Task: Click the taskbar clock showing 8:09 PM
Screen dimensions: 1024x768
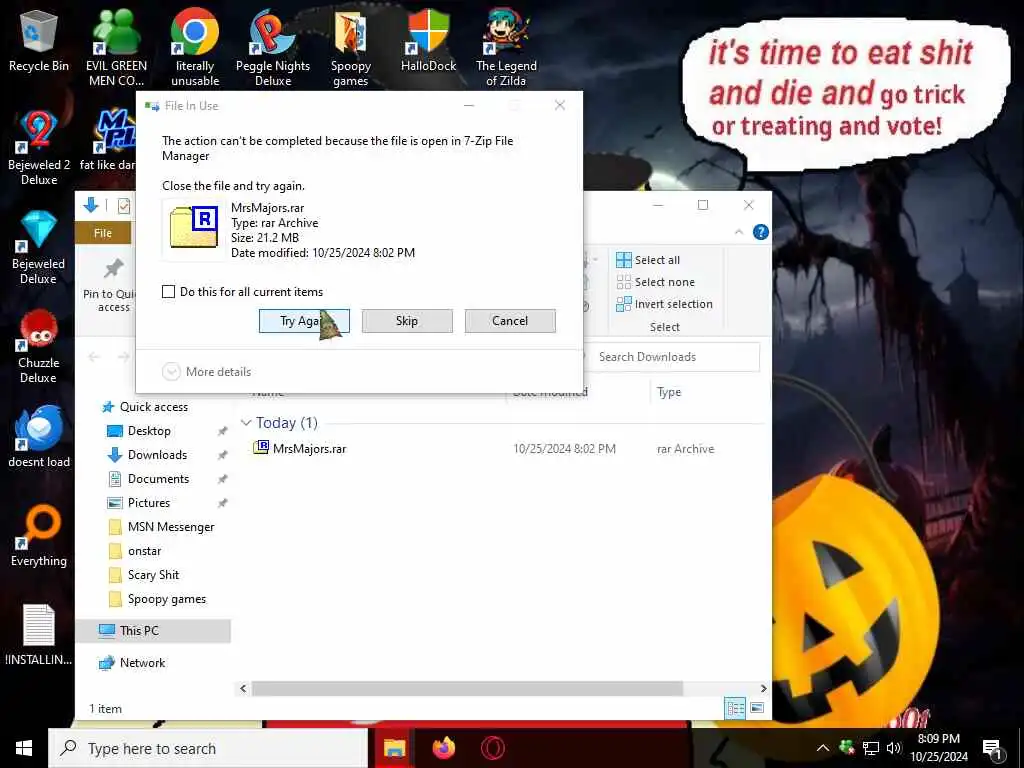Action: [x=939, y=748]
